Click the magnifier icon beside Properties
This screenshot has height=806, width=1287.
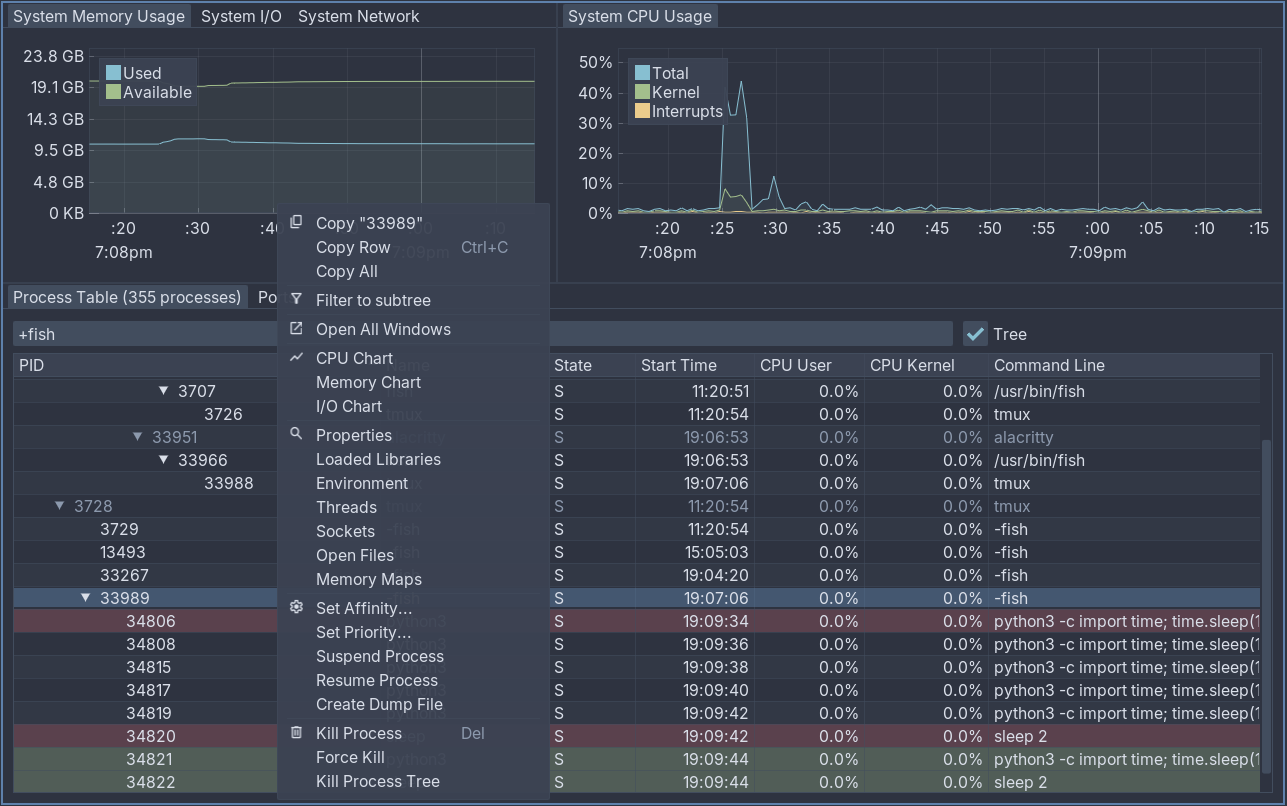[x=296, y=434]
